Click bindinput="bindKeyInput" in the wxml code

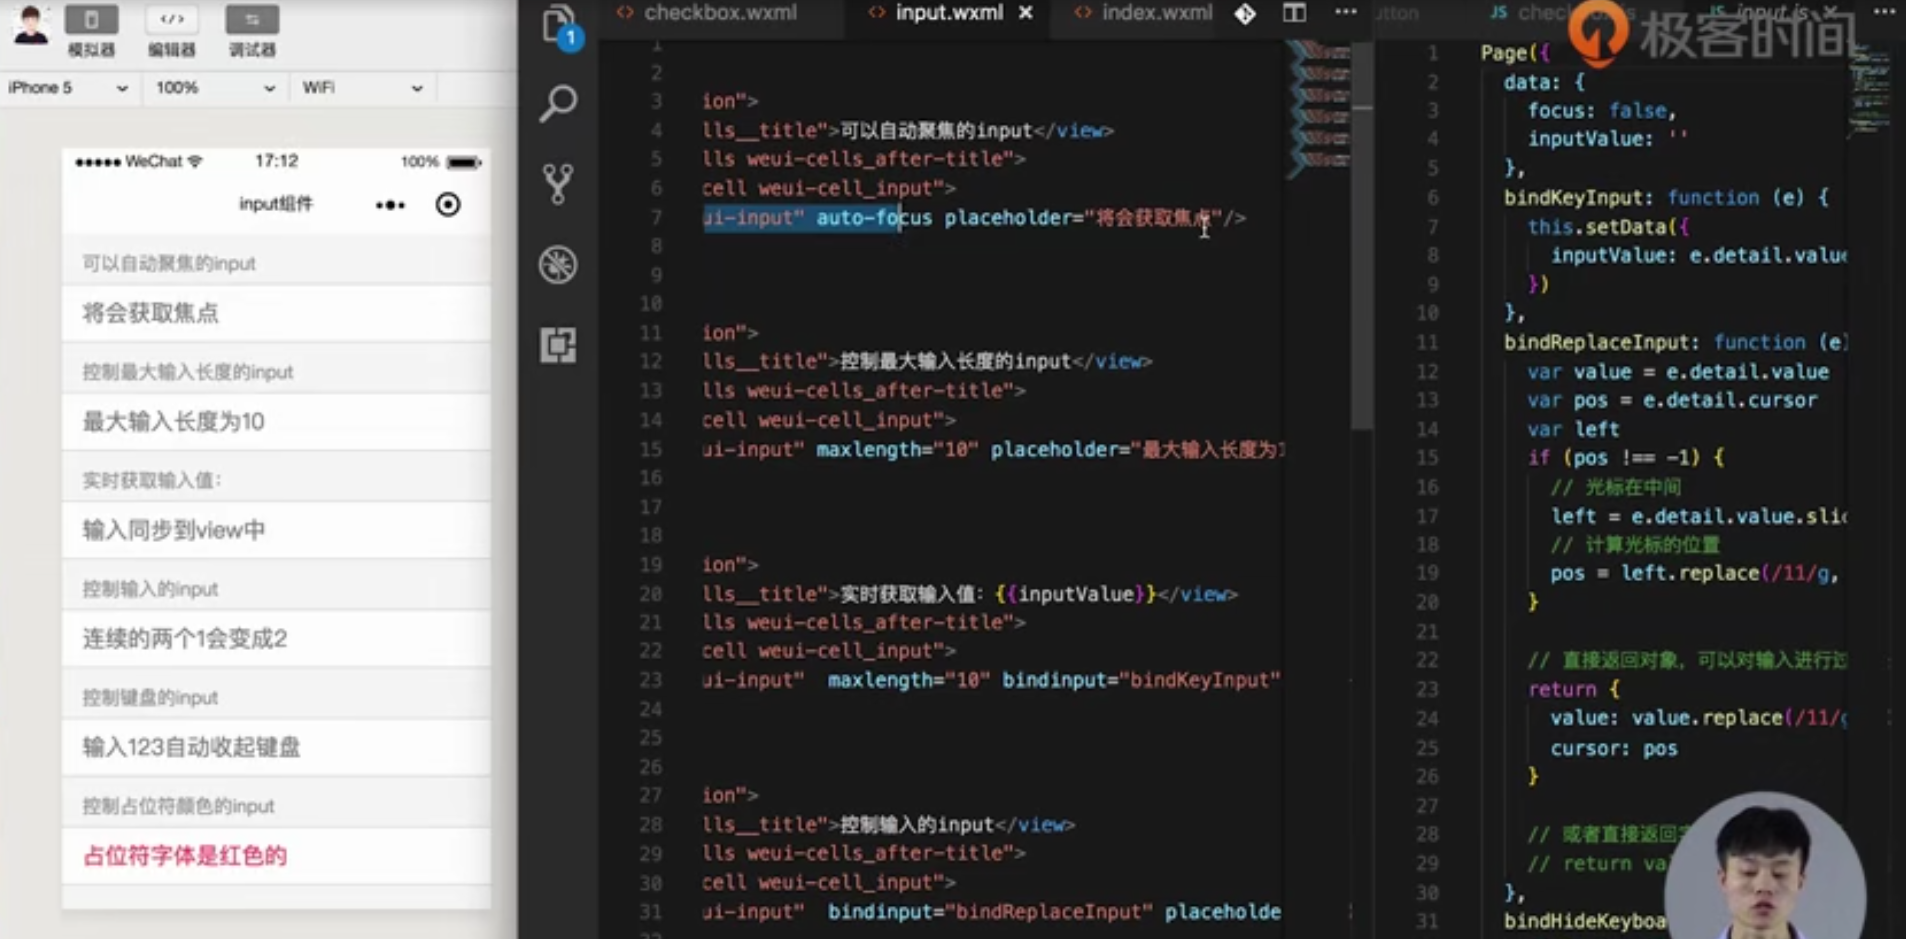(x=1141, y=680)
